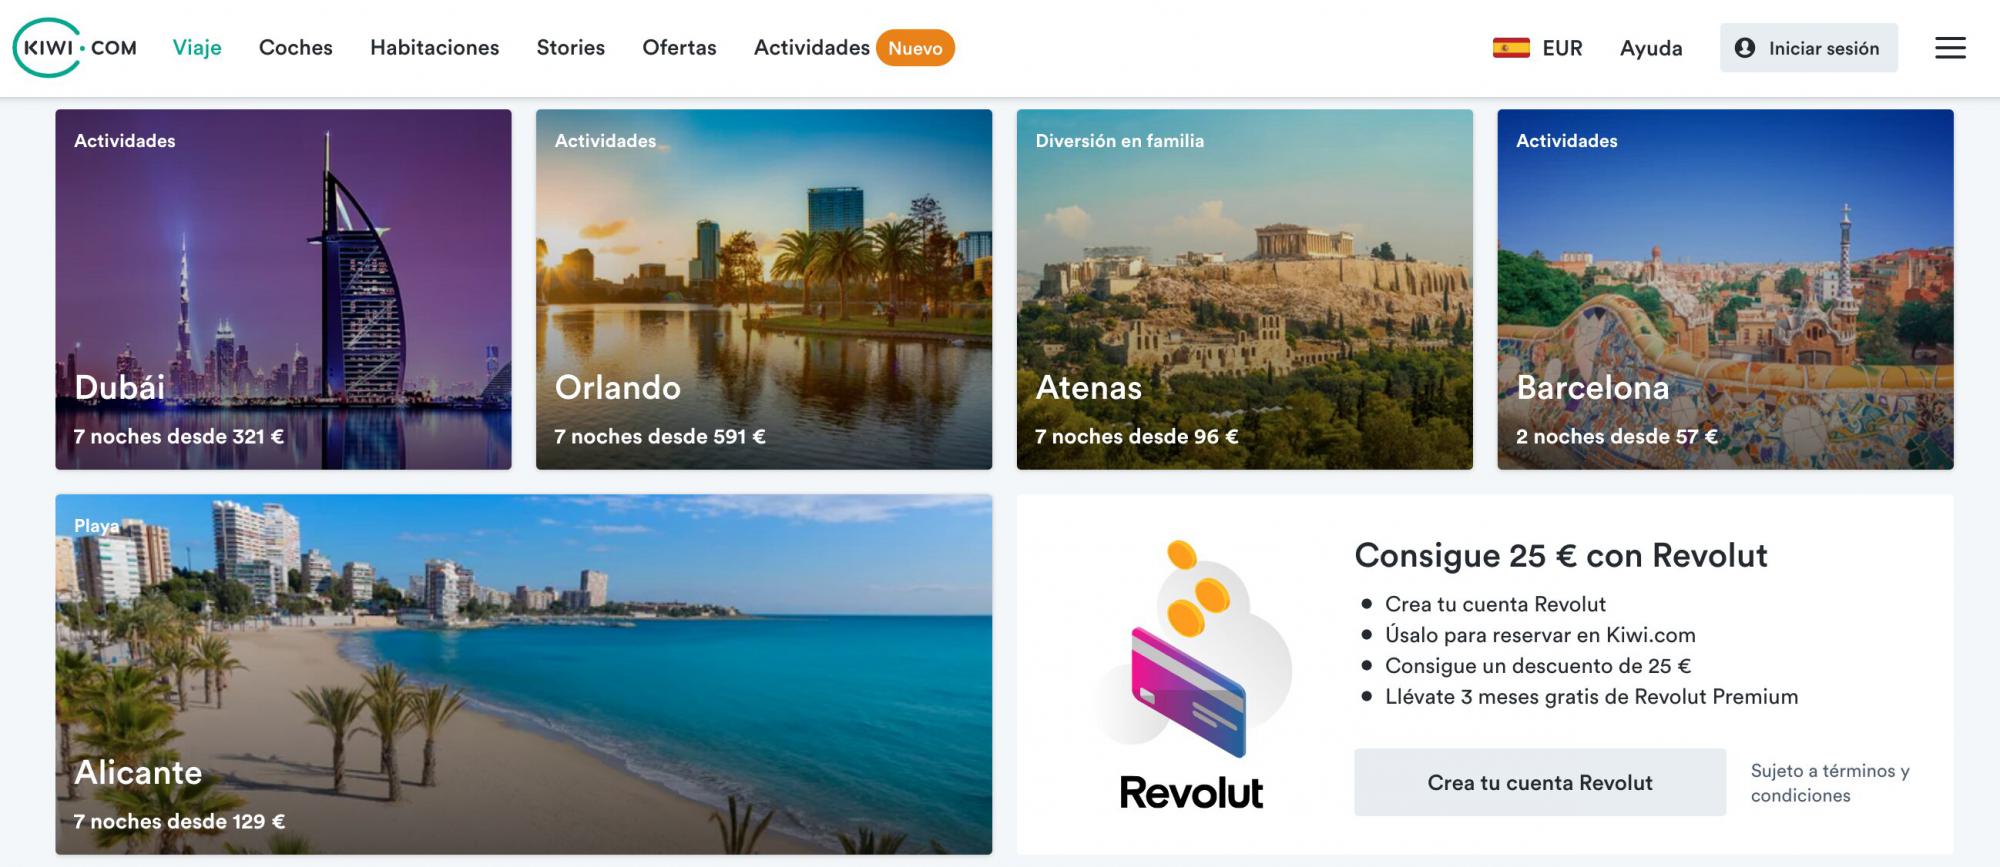Click the Spanish flag icon
Image resolution: width=2000 pixels, height=867 pixels.
coord(1511,48)
